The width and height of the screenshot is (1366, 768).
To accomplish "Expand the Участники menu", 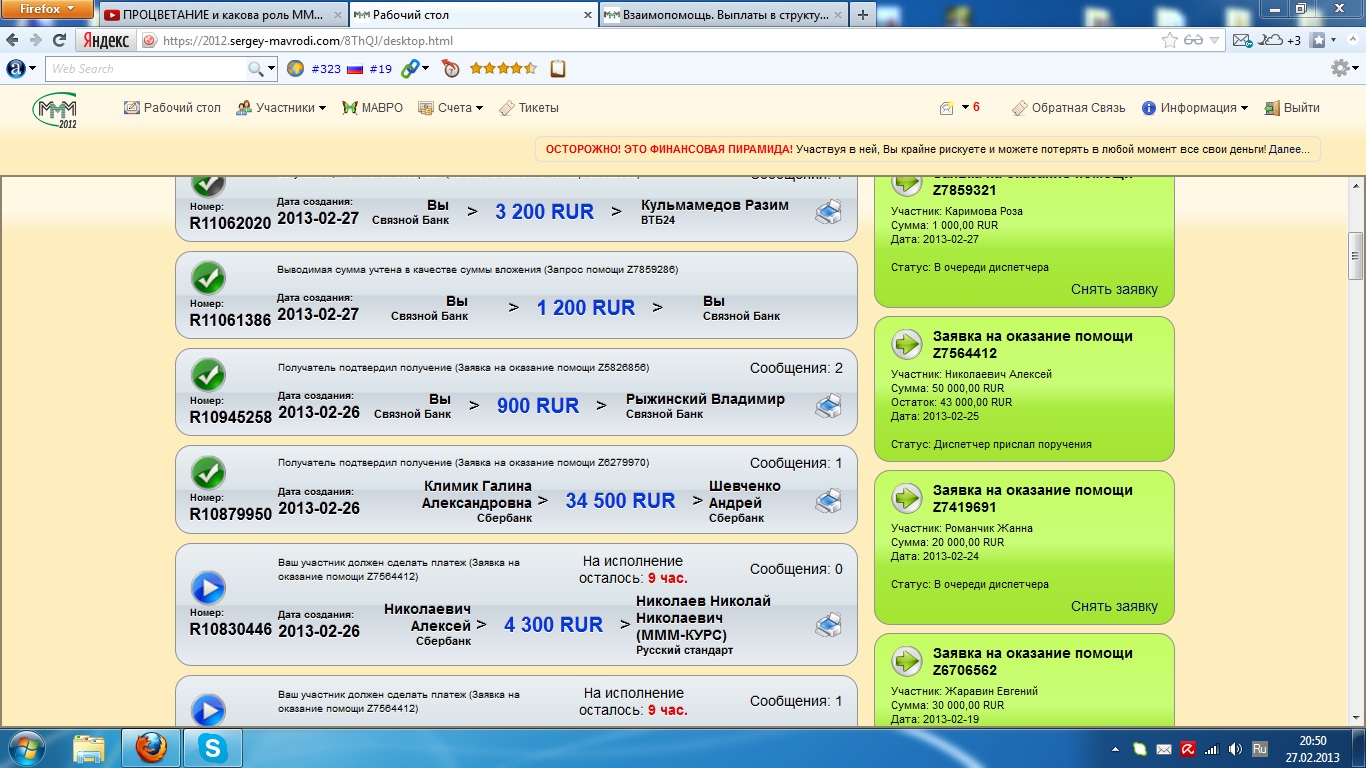I will pyautogui.click(x=281, y=108).
